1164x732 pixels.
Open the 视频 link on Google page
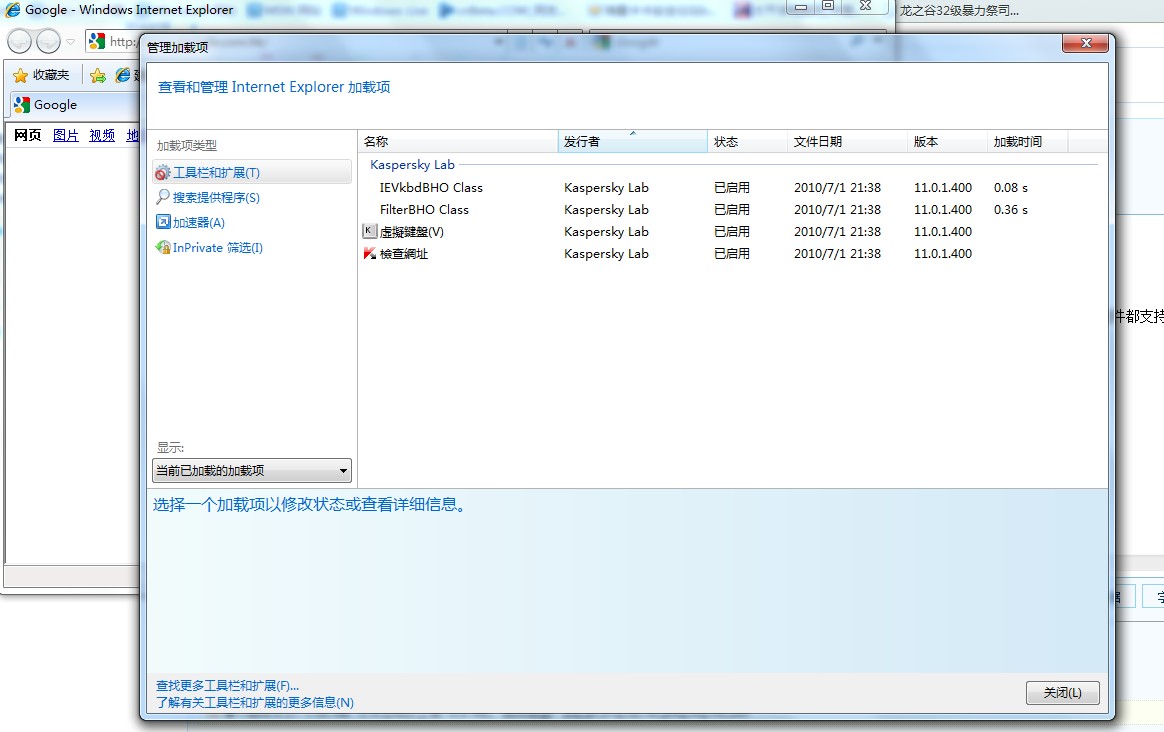(x=102, y=135)
